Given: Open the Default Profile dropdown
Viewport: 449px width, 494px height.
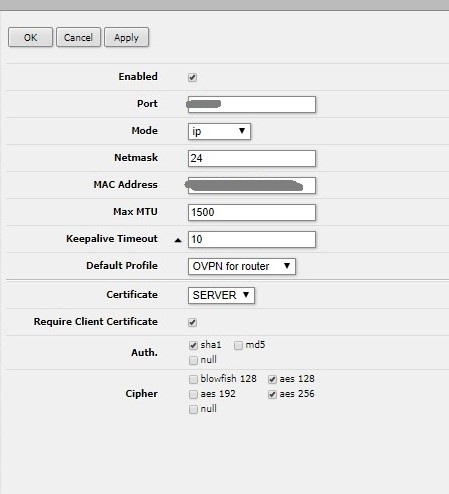Looking at the screenshot, I should pyautogui.click(x=242, y=266).
